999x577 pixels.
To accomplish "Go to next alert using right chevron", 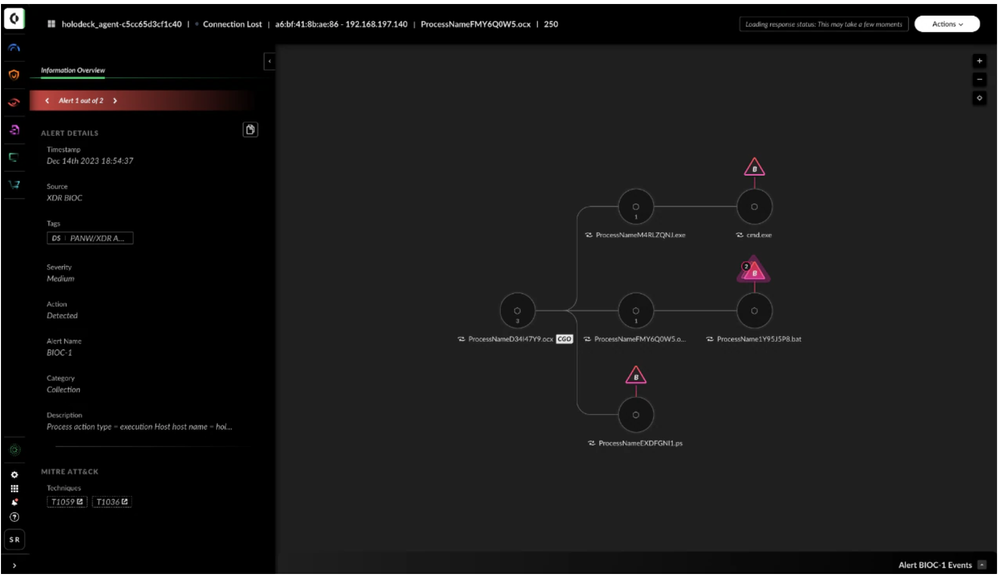I will [x=115, y=101].
